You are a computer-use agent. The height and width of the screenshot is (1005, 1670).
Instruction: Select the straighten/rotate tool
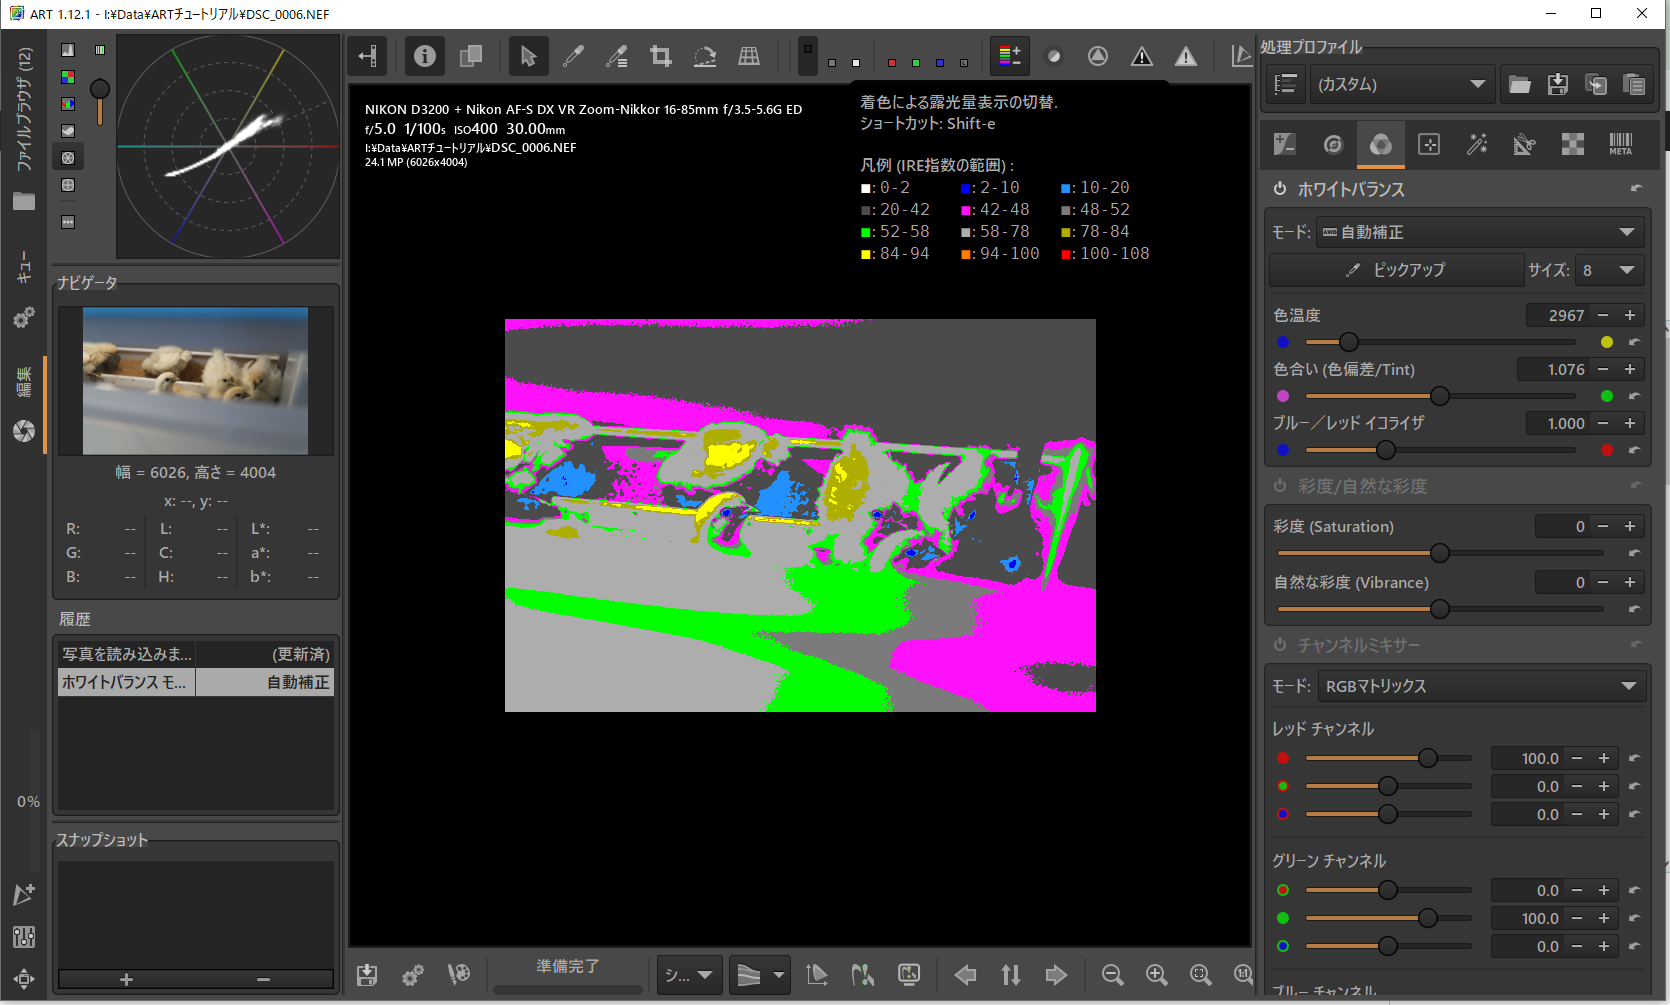(705, 56)
